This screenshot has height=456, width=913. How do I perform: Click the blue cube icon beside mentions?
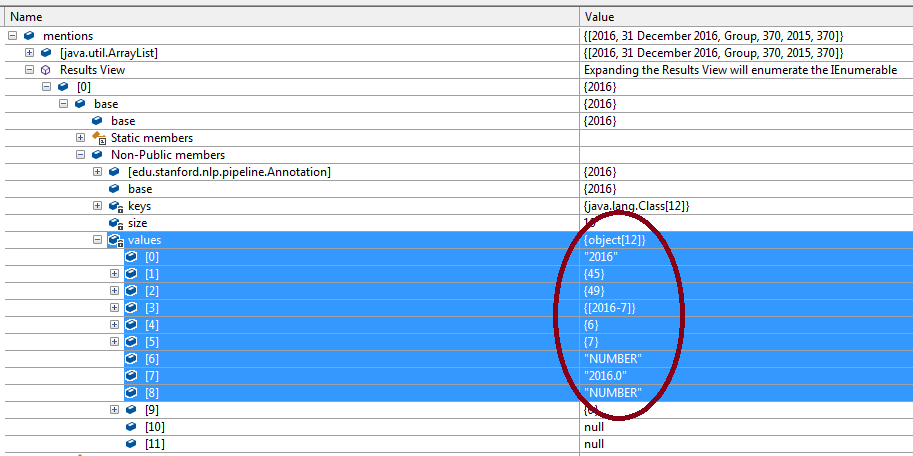coord(29,36)
